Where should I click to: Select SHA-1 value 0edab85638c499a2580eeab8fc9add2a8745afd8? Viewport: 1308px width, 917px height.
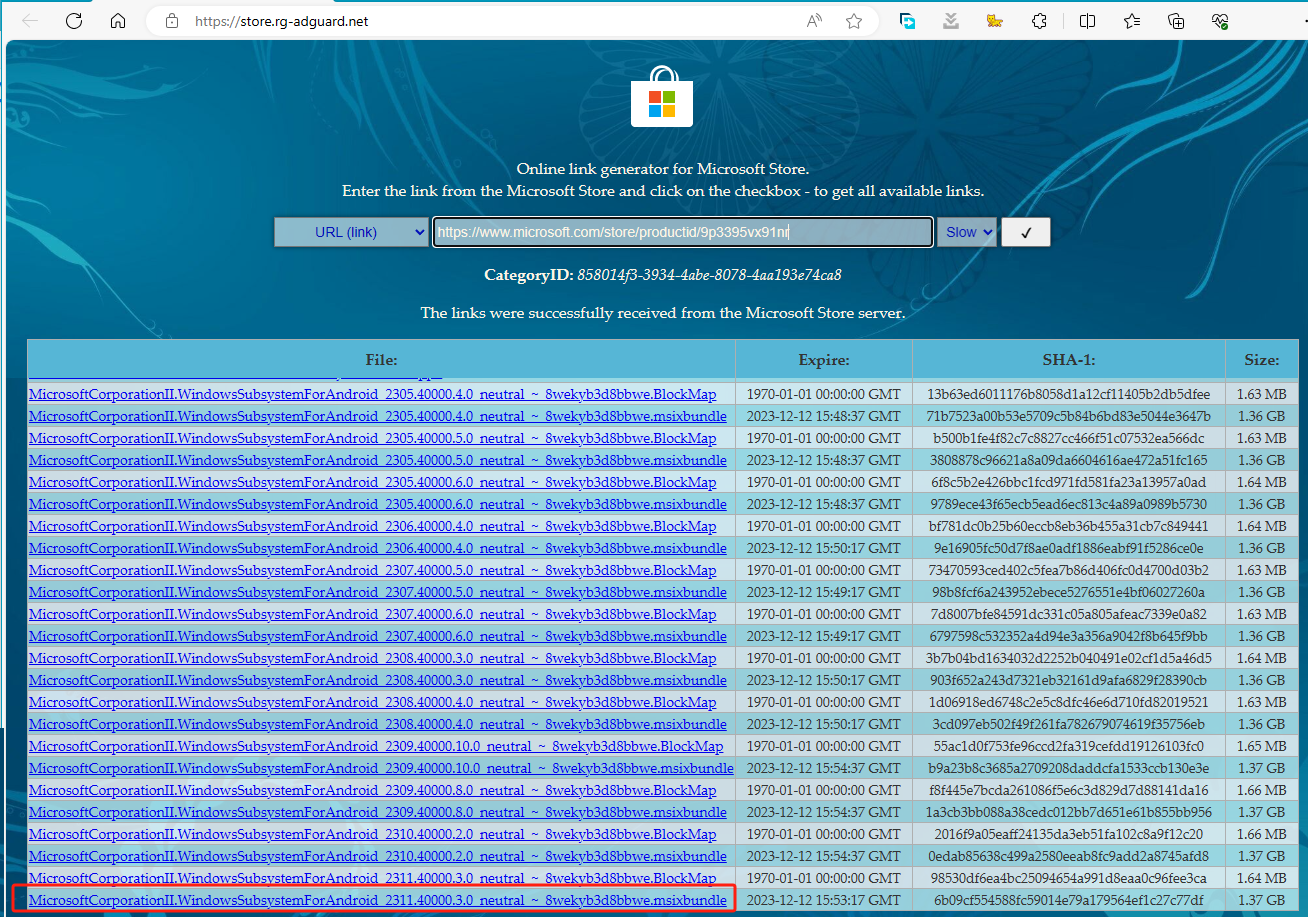1069,856
